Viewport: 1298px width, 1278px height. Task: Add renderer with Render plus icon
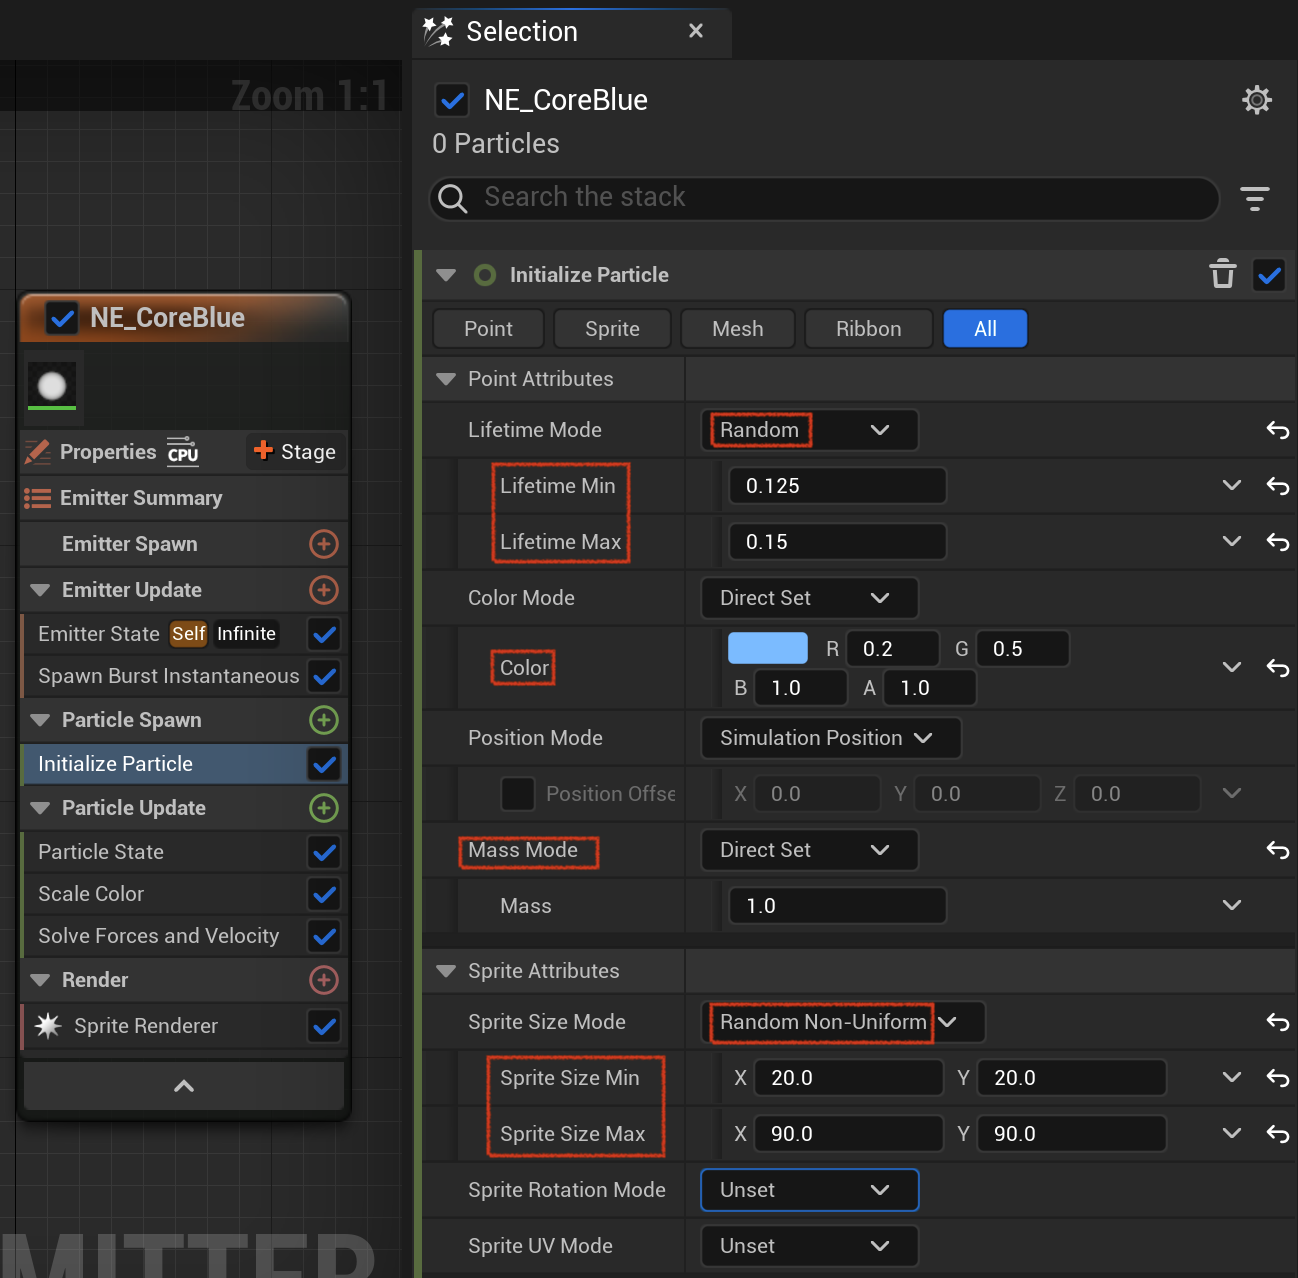pos(324,980)
